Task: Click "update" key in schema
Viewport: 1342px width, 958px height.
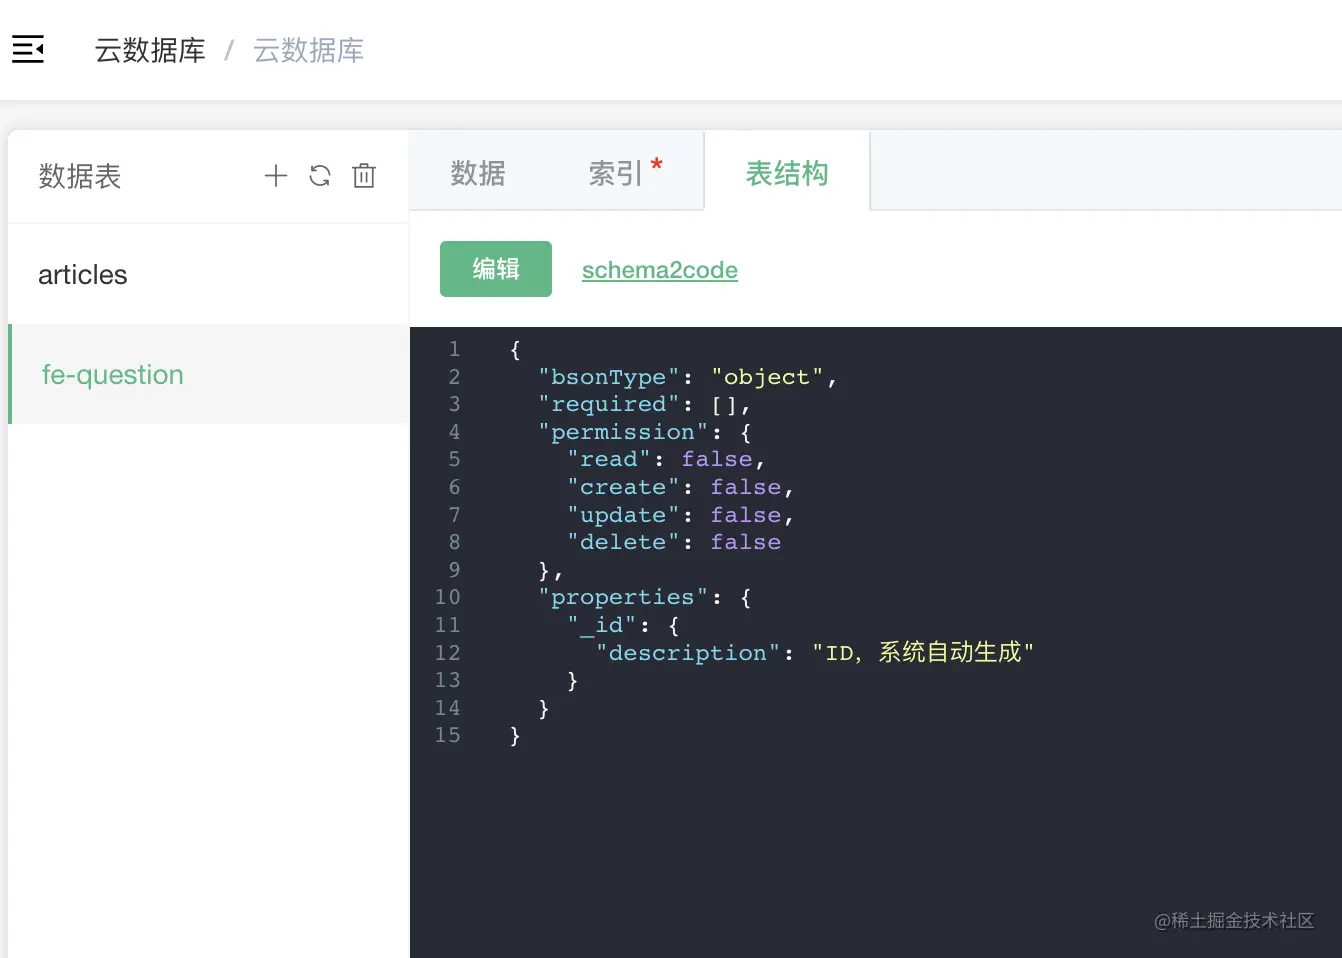Action: pyautogui.click(x=623, y=515)
